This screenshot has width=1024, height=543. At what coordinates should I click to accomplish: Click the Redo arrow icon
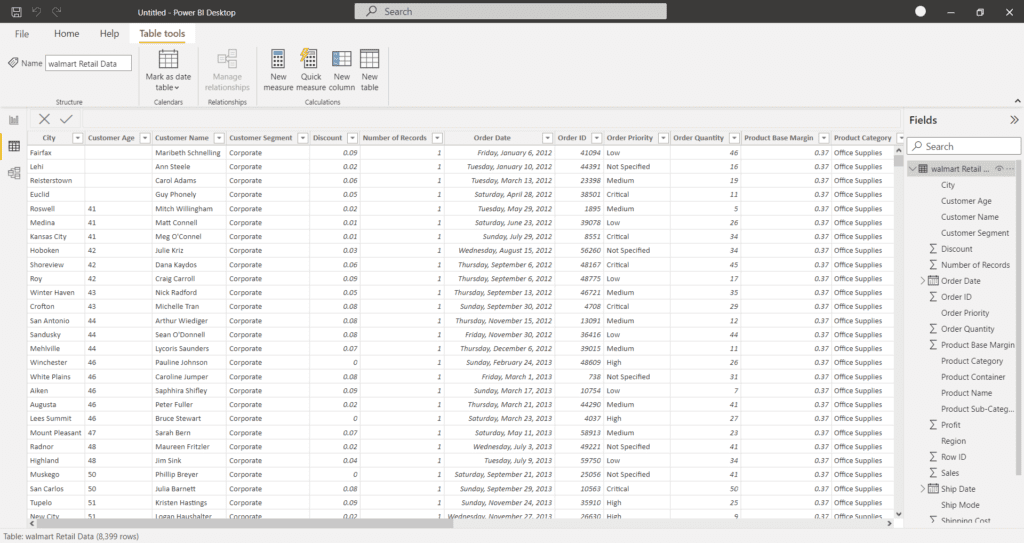57,12
